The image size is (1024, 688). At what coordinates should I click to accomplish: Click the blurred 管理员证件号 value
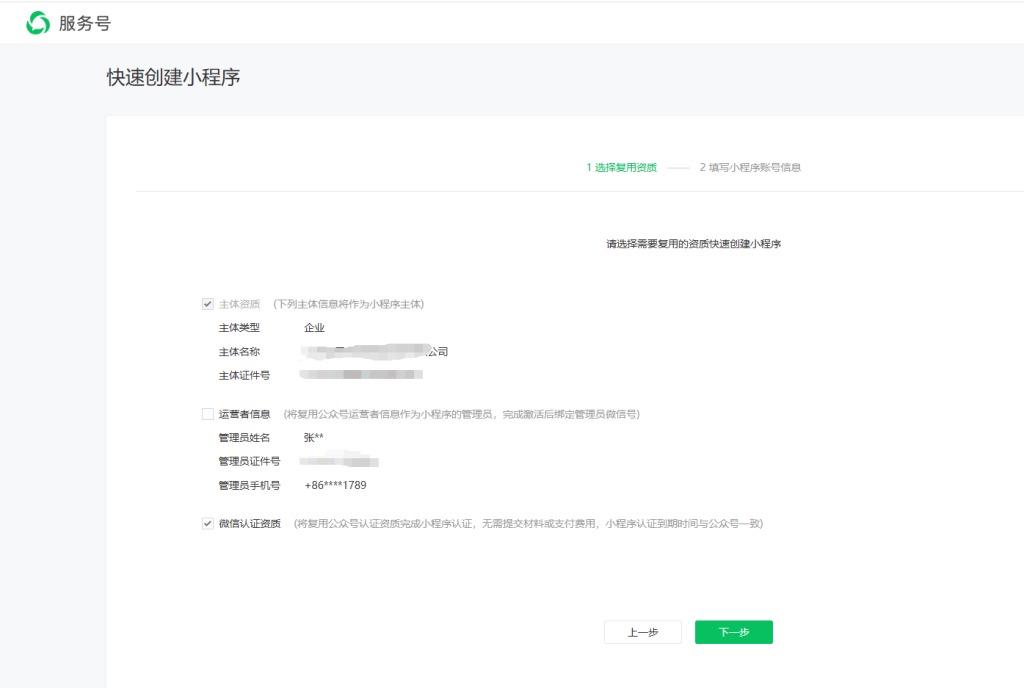click(x=340, y=461)
